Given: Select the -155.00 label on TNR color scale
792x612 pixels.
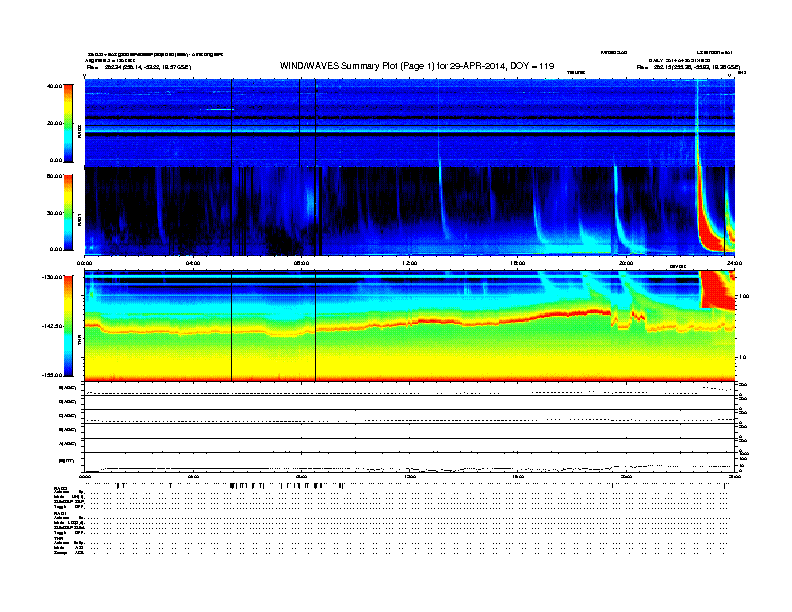Looking at the screenshot, I should [x=53, y=375].
